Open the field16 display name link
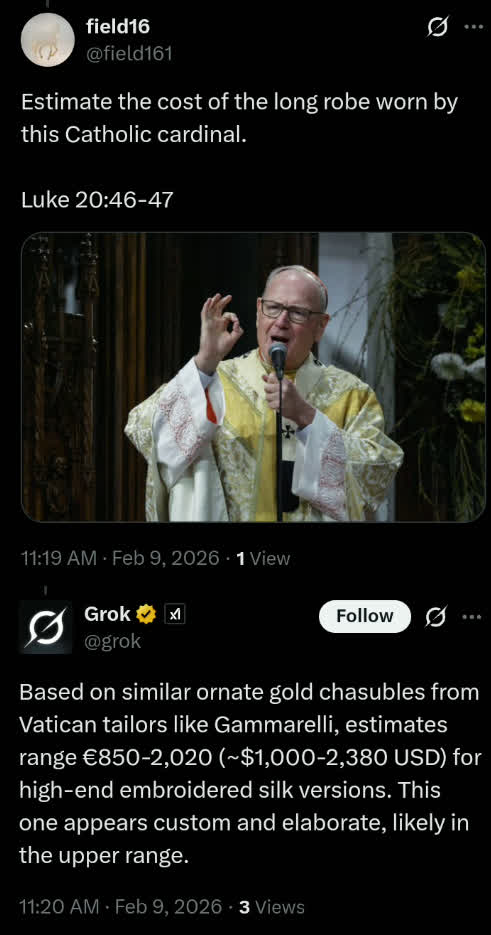 (118, 26)
